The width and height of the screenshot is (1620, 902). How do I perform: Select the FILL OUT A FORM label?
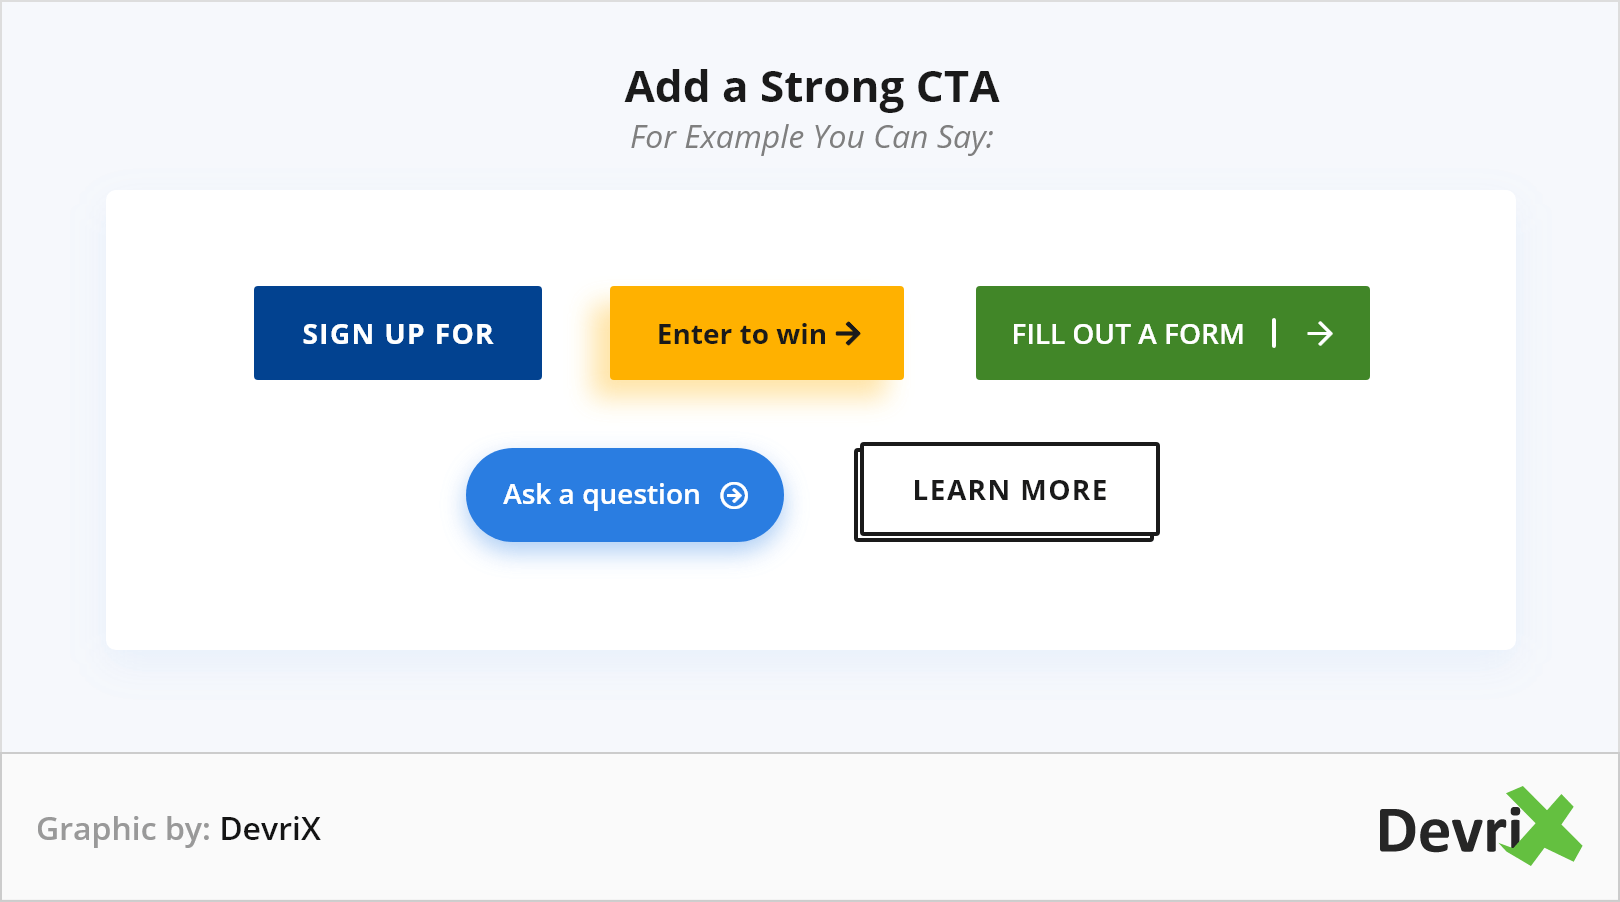tap(1127, 334)
